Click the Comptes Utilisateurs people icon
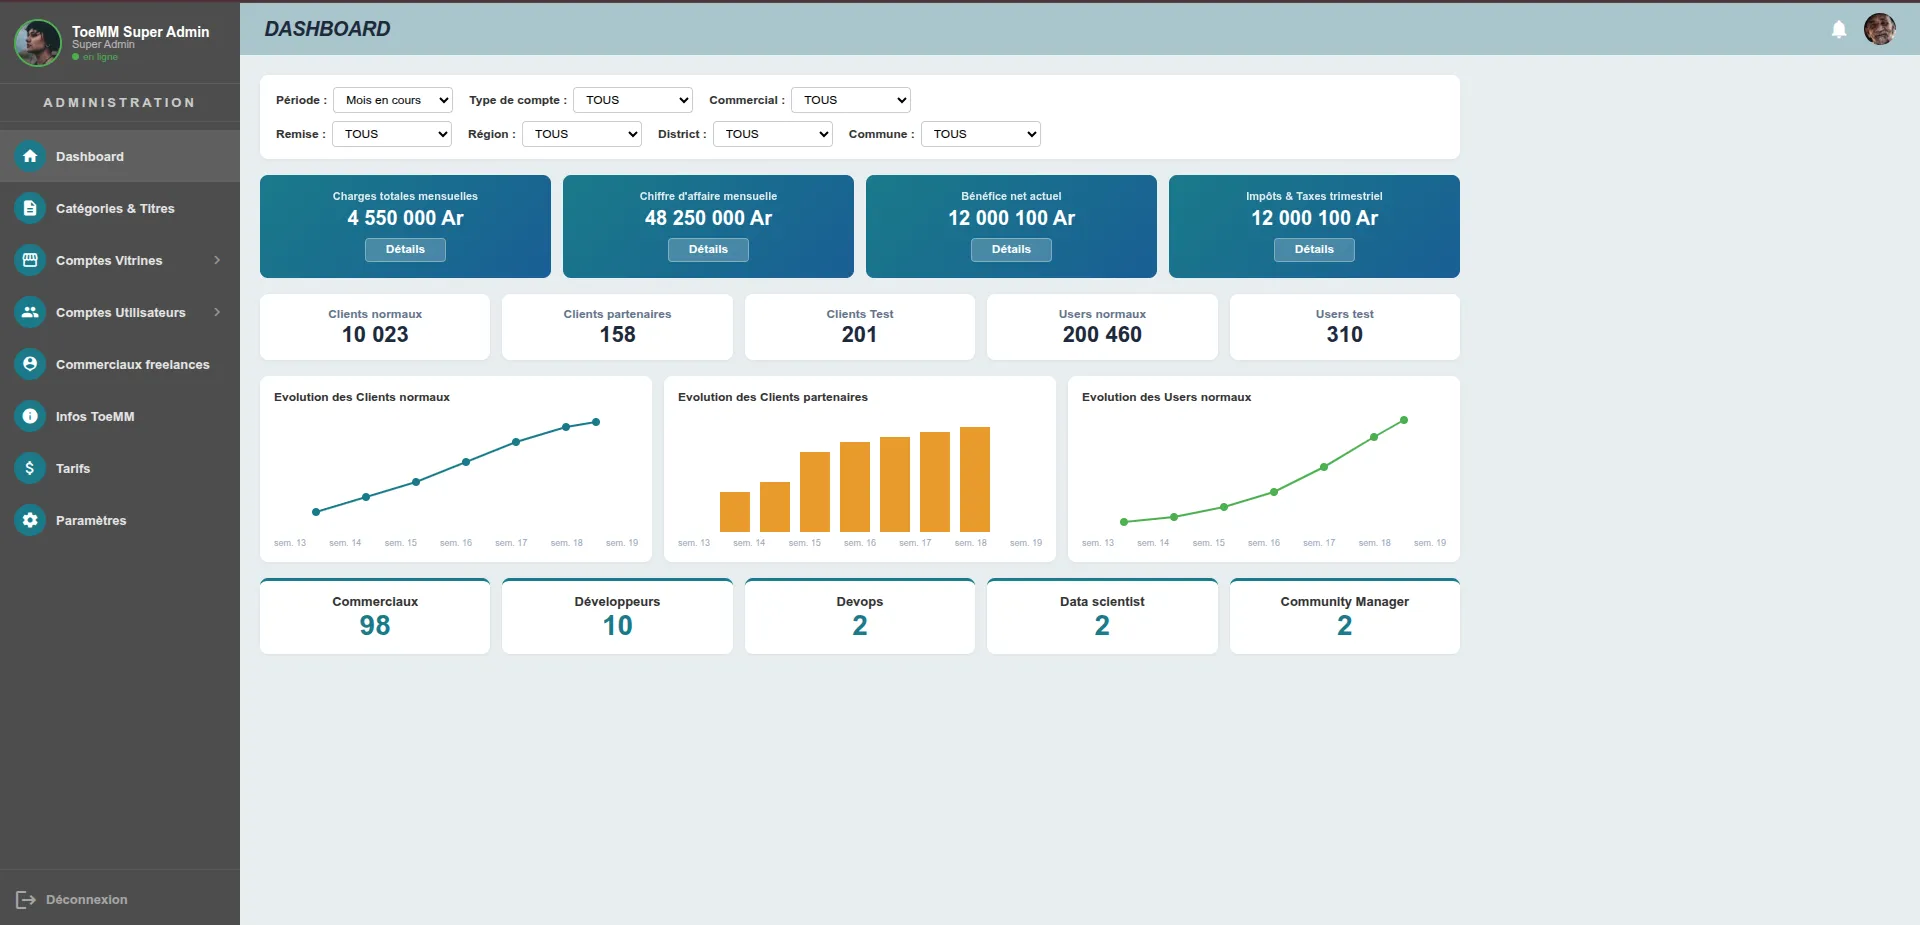The image size is (1920, 925). pos(30,312)
